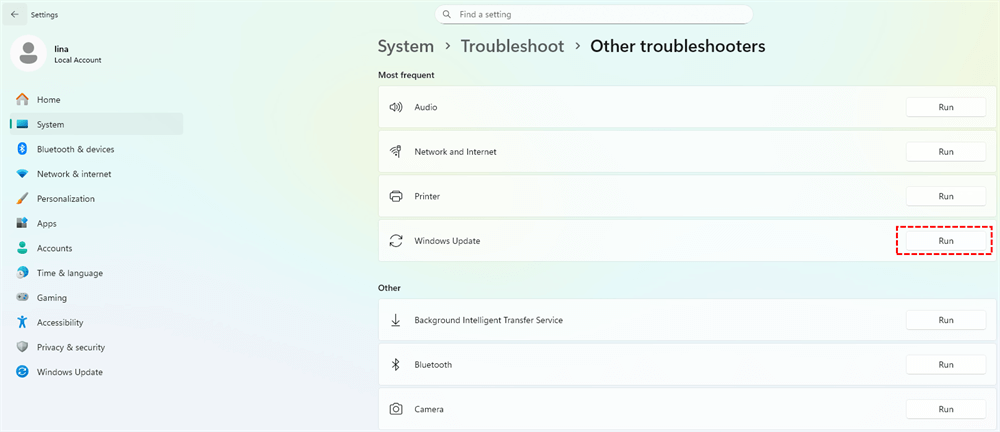Click the Windows Update sync arrows icon
The image size is (1000, 432).
[x=396, y=241]
